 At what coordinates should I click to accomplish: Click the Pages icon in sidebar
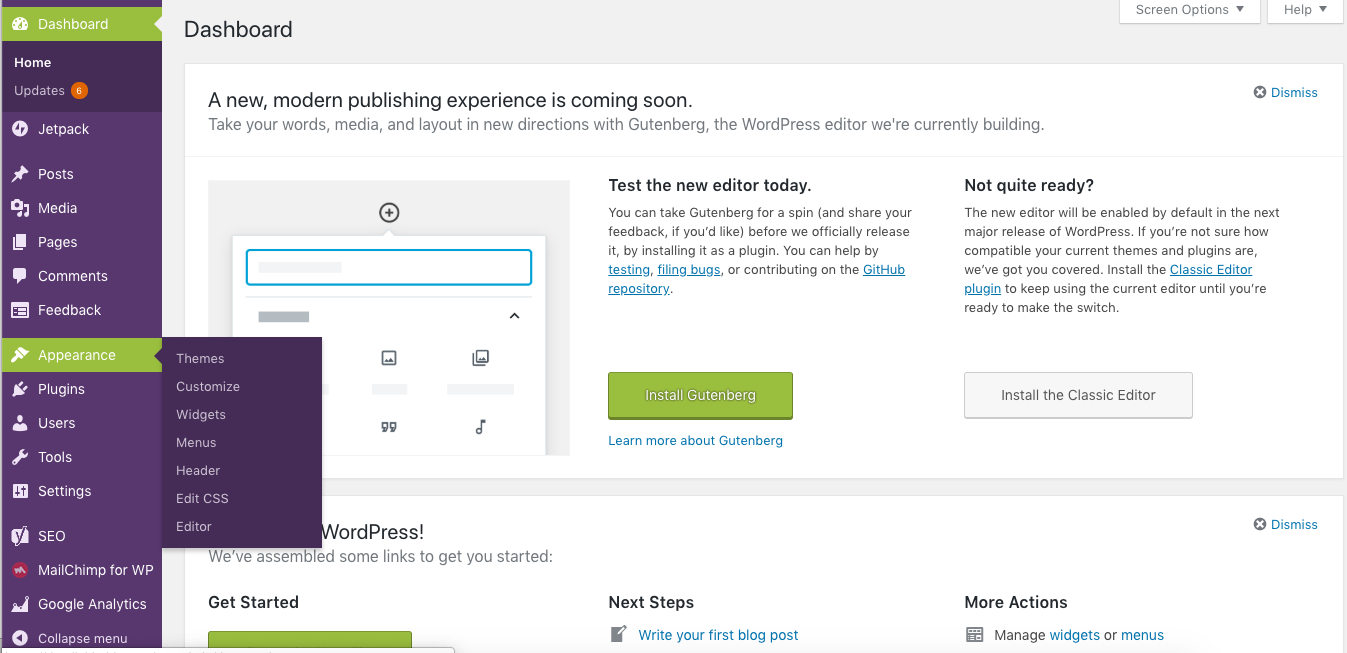(x=20, y=242)
